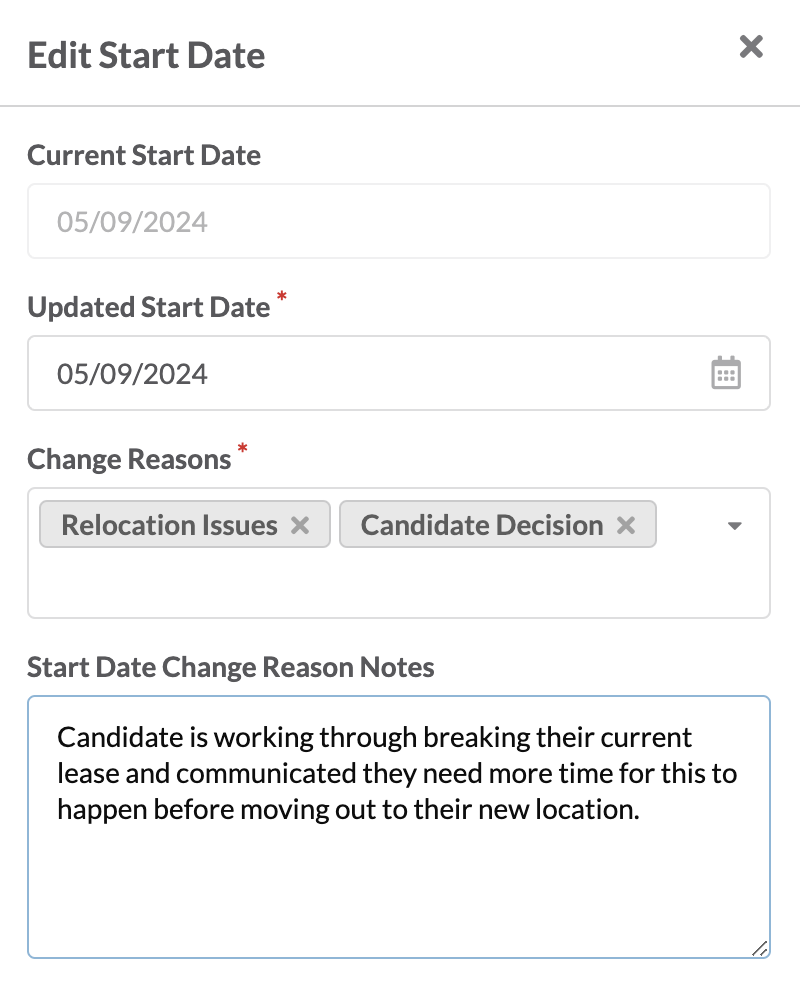
Task: Click the Start Date Change Reason Notes label
Action: pos(230,667)
